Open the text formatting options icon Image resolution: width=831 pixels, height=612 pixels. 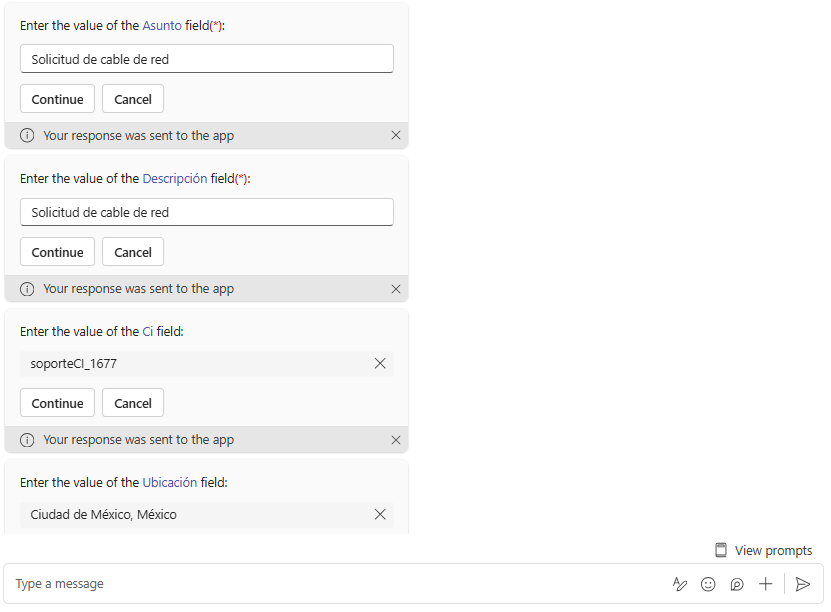pyautogui.click(x=680, y=584)
